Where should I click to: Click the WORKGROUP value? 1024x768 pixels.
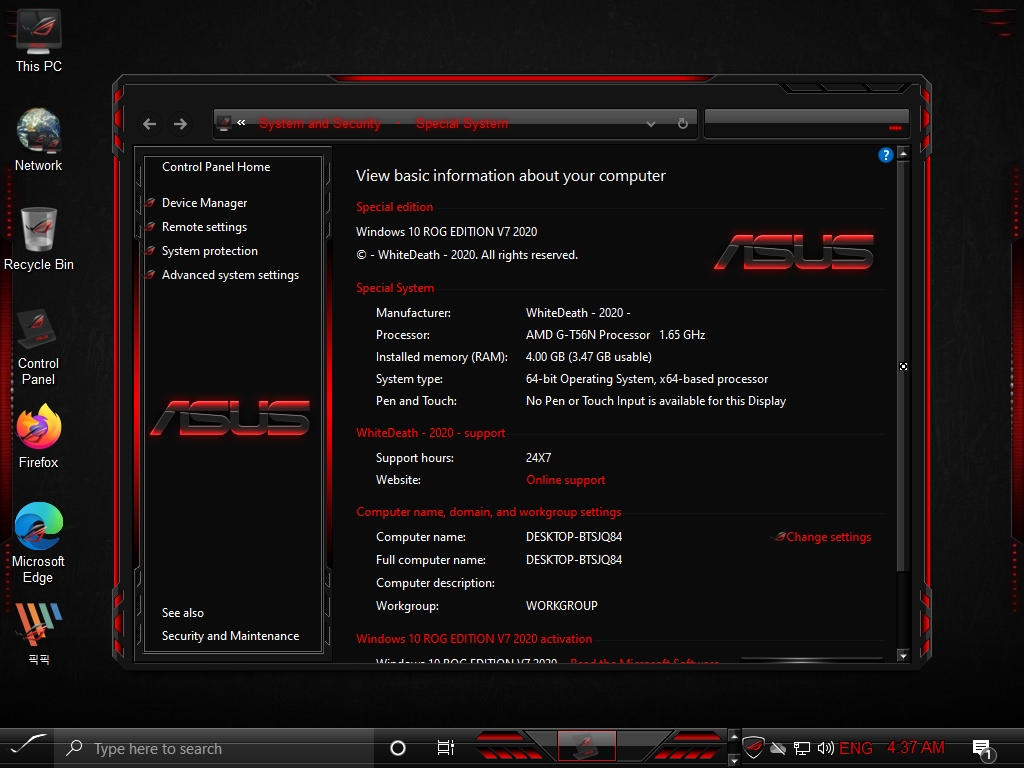[562, 606]
